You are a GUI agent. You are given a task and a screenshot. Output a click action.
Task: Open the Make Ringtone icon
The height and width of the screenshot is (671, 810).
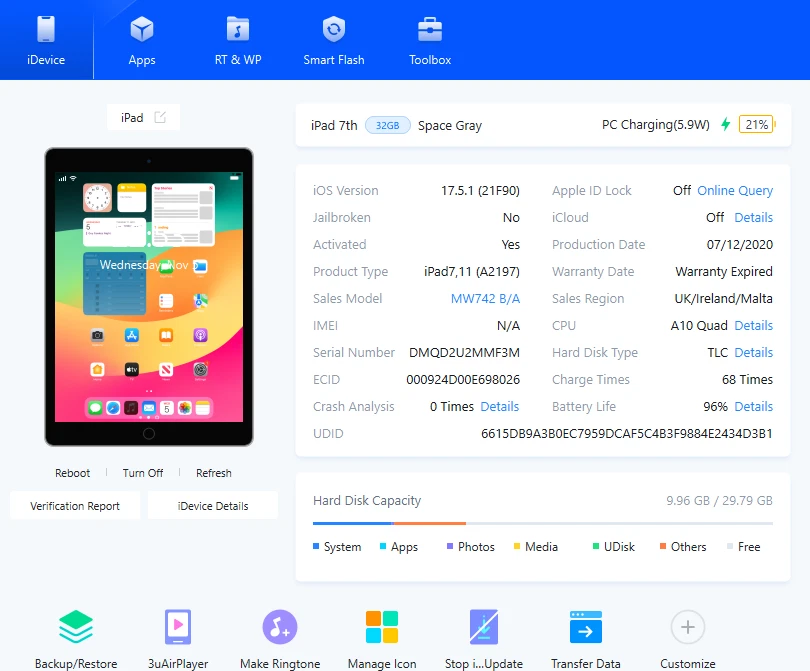click(x=279, y=627)
